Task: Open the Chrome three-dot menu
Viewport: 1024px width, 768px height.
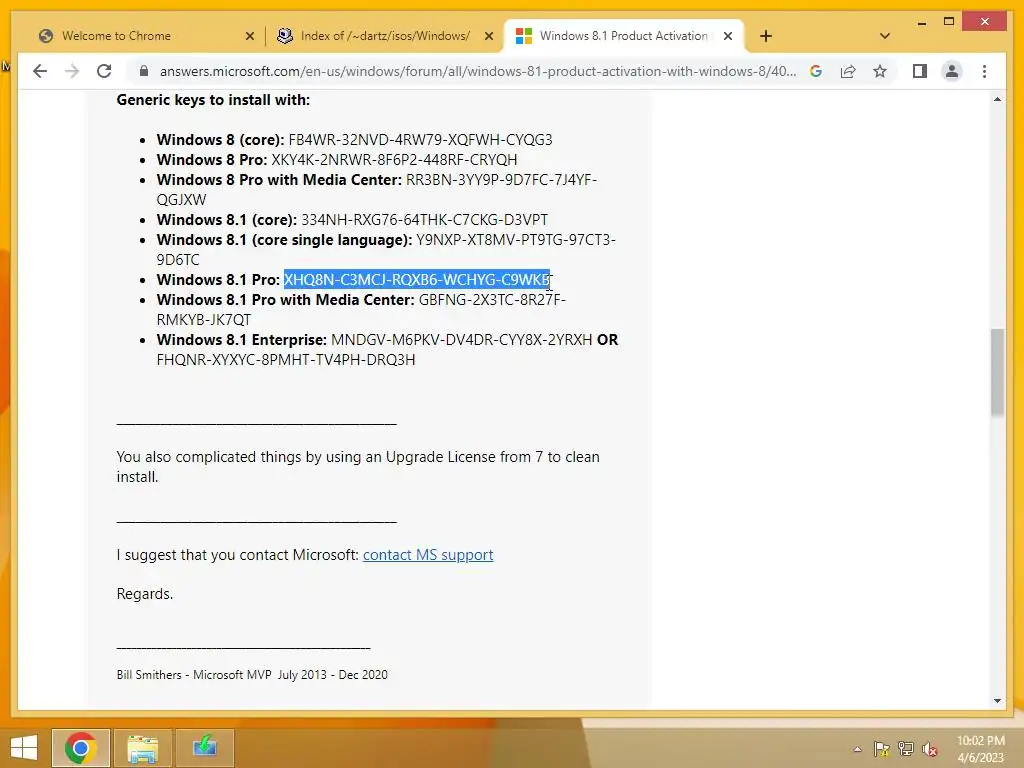Action: point(984,71)
